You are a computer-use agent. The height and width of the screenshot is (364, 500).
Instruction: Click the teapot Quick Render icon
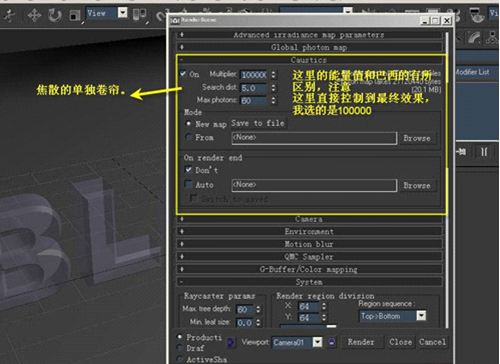477,15
